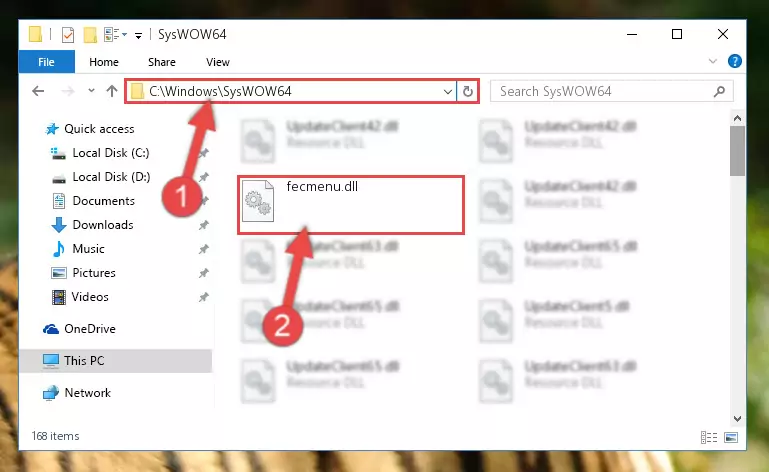This screenshot has height=472, width=769.
Task: Open OneDrive in navigation pane
Action: click(x=90, y=329)
